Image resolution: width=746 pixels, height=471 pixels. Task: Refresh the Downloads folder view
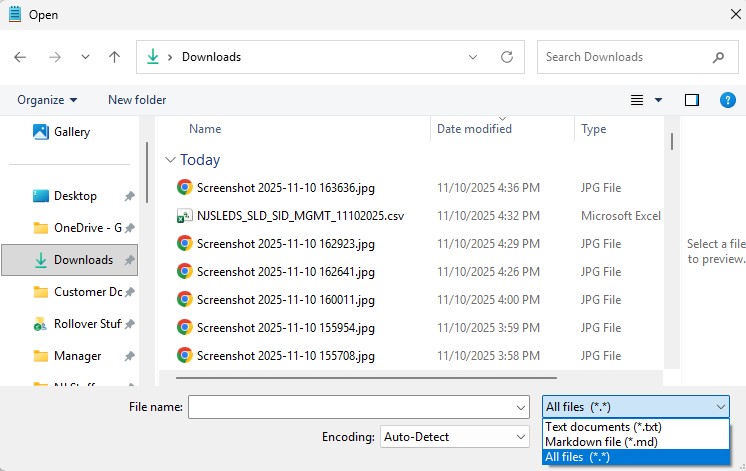(x=507, y=57)
